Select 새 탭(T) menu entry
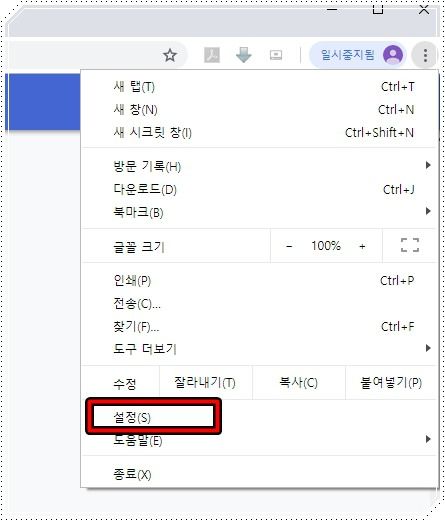Image resolution: width=445 pixels, height=521 pixels. 259,87
